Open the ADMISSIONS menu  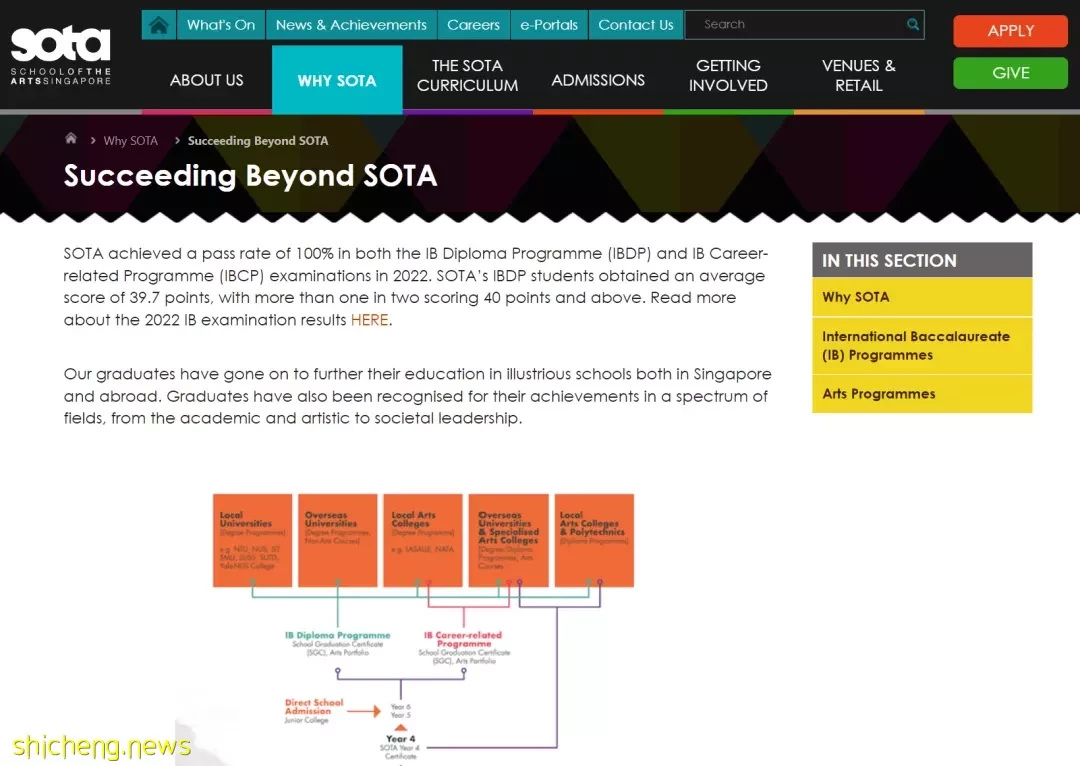598,80
